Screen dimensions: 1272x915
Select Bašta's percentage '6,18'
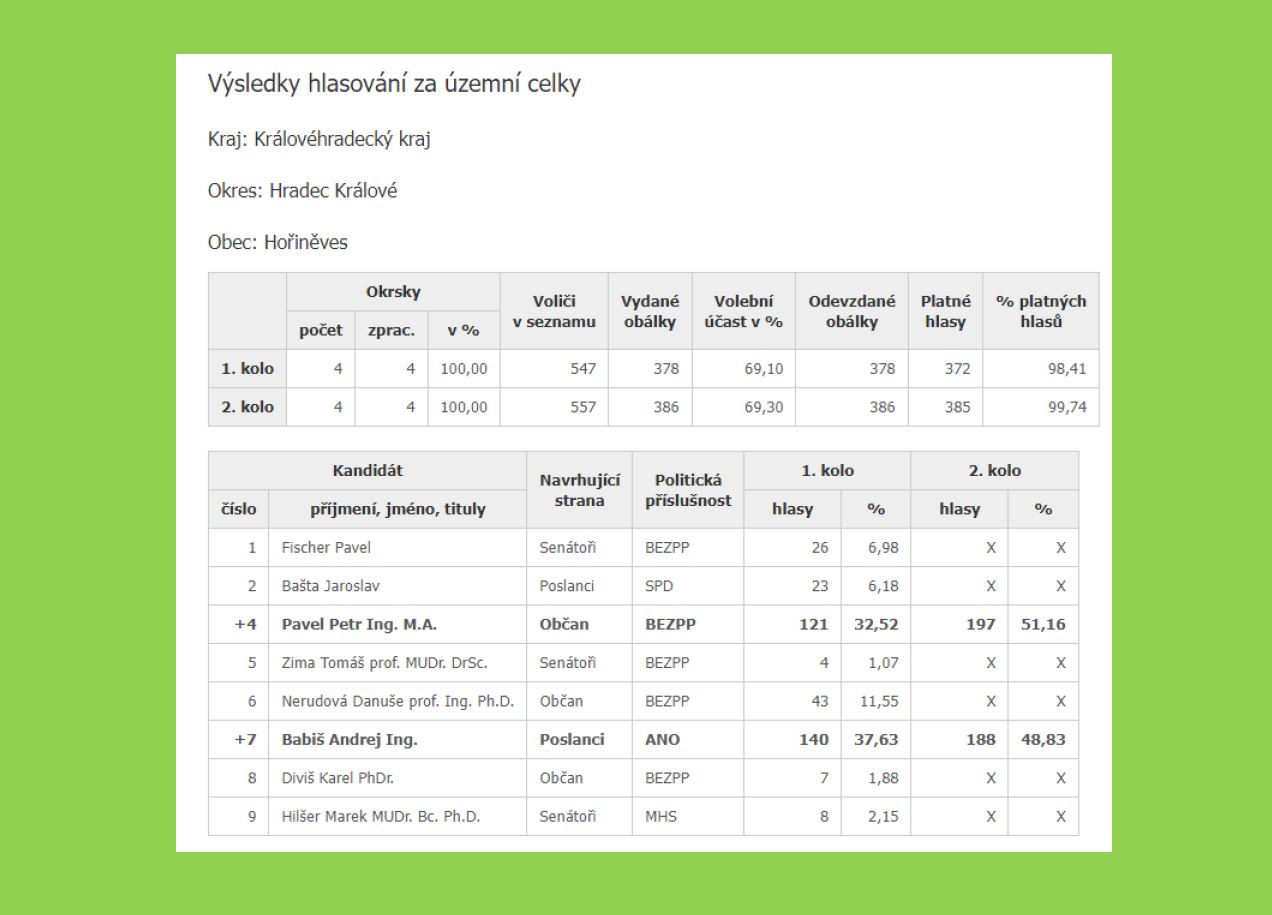pyautogui.click(x=883, y=586)
